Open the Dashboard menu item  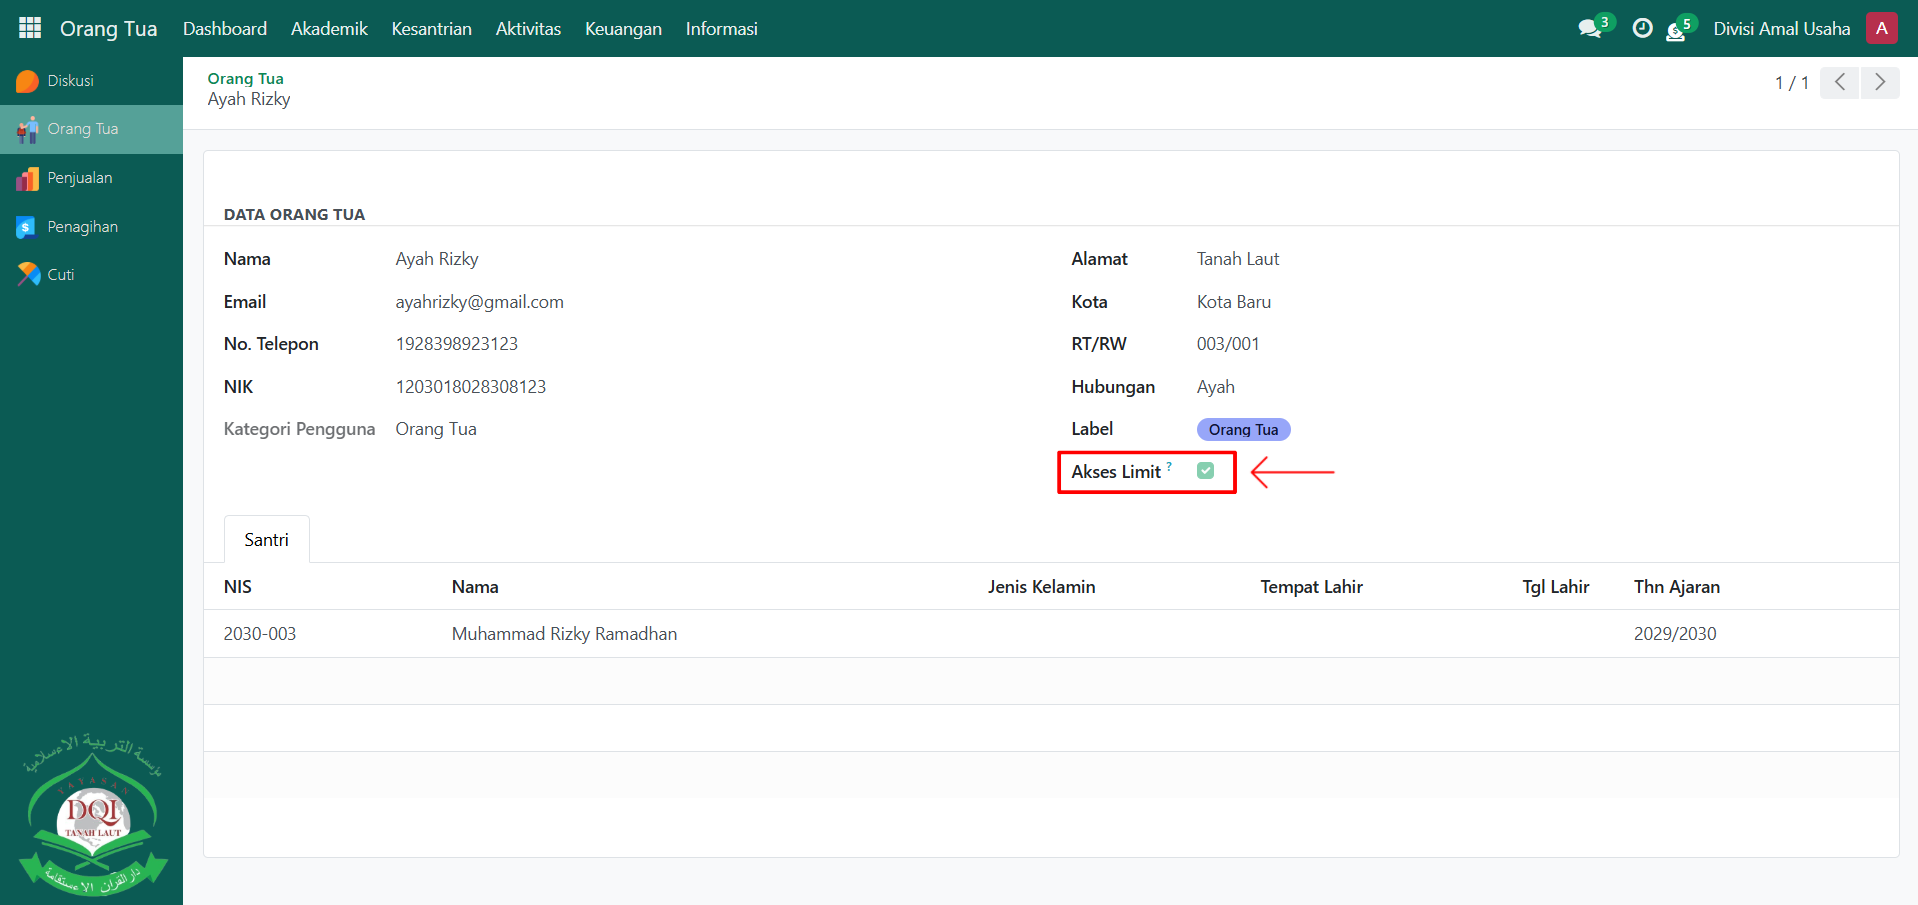coord(225,29)
